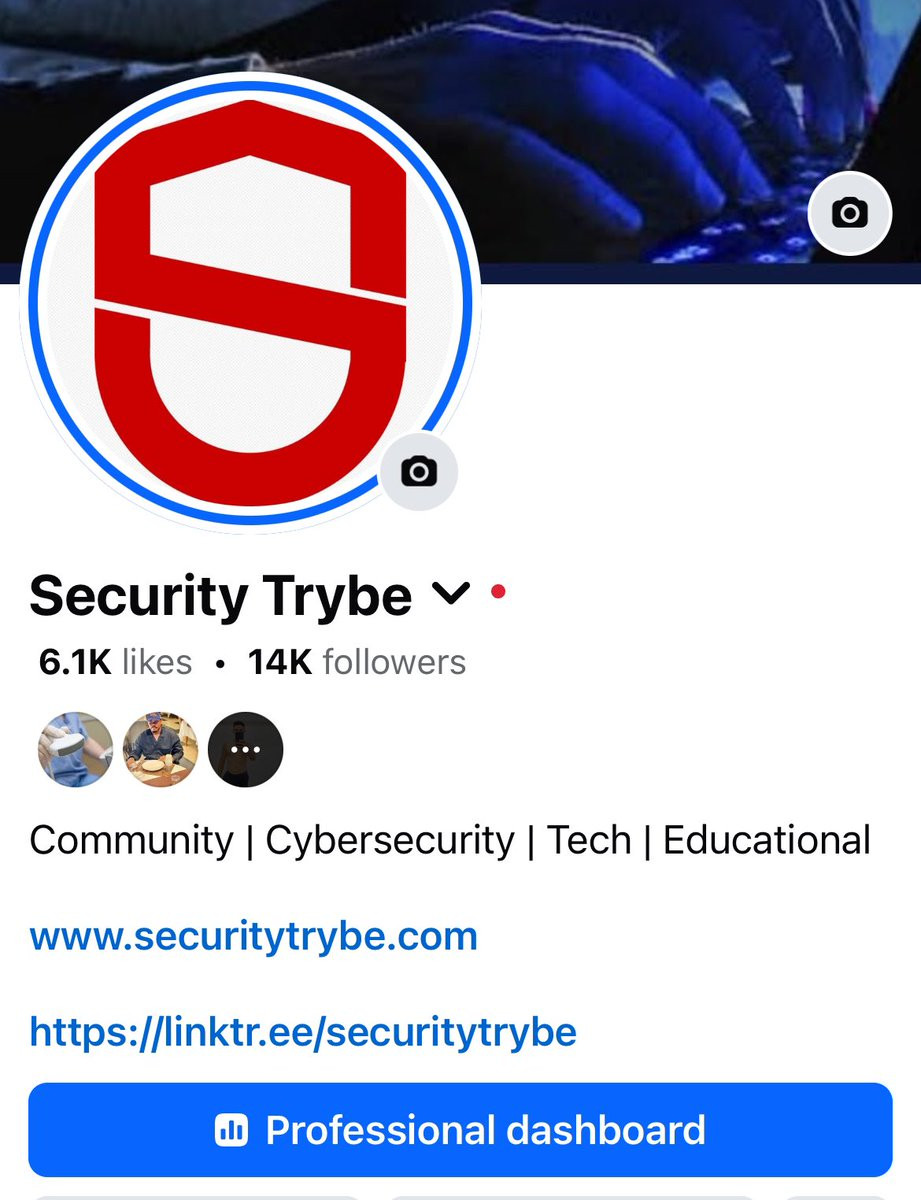Tap the Community Cybersecurity Tech Educational bio

pos(450,840)
